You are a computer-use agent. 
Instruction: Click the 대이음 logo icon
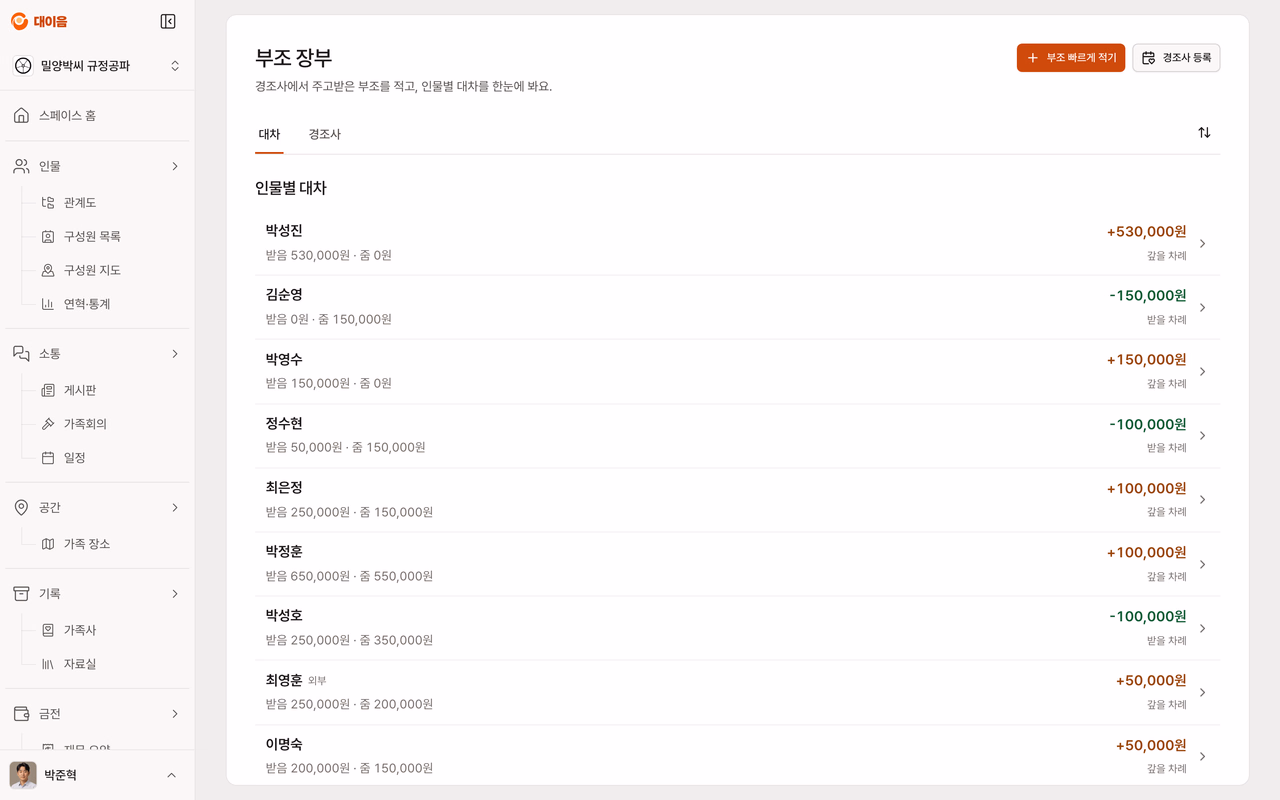pos(19,21)
